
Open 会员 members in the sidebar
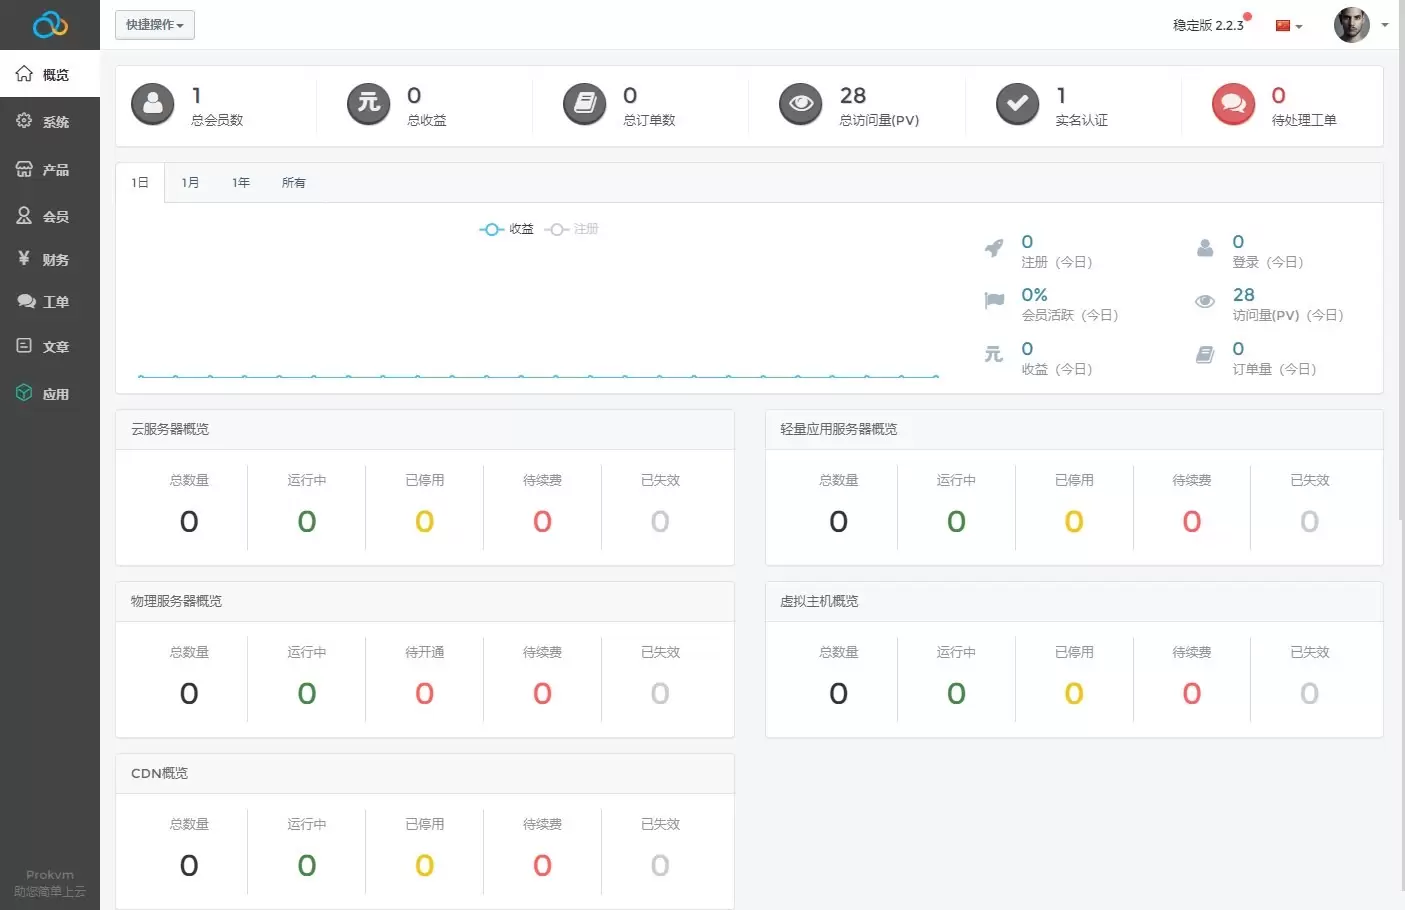pyautogui.click(x=50, y=216)
